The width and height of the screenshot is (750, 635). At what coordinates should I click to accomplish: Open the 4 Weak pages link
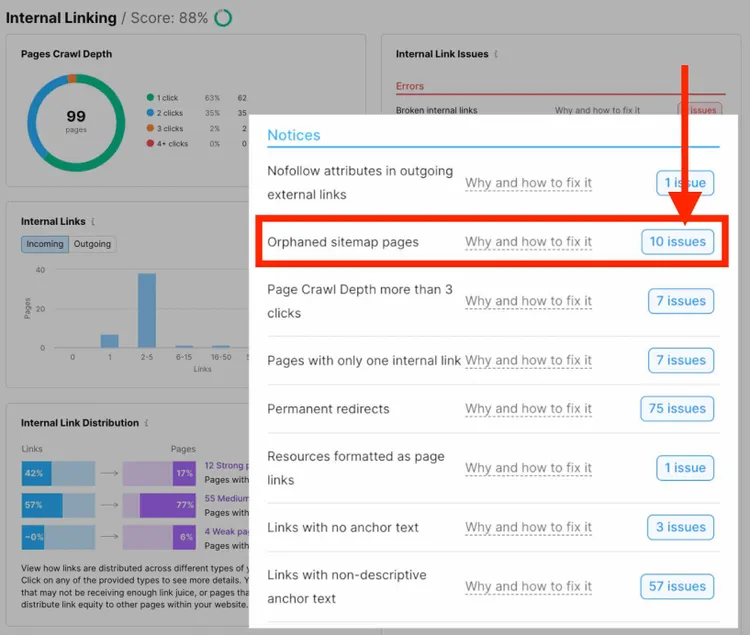226,531
